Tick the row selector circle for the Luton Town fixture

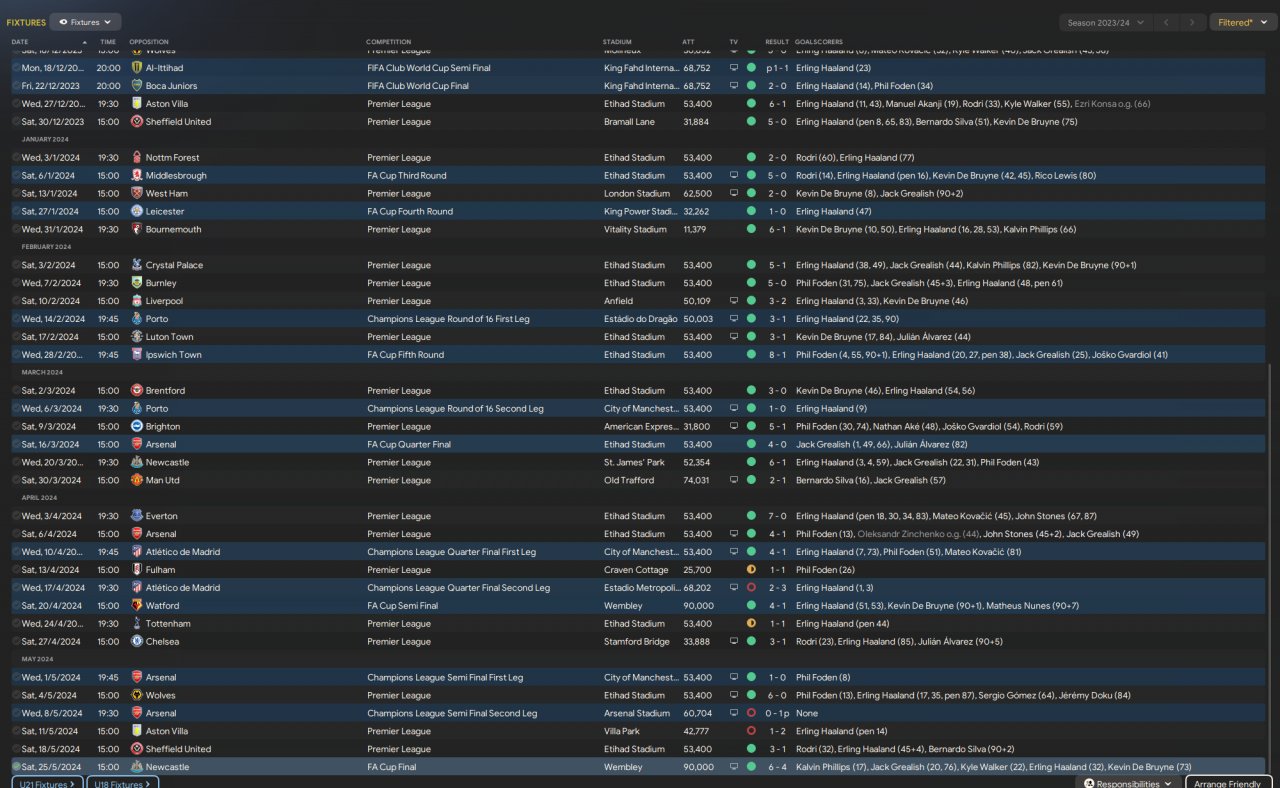(x=16, y=337)
